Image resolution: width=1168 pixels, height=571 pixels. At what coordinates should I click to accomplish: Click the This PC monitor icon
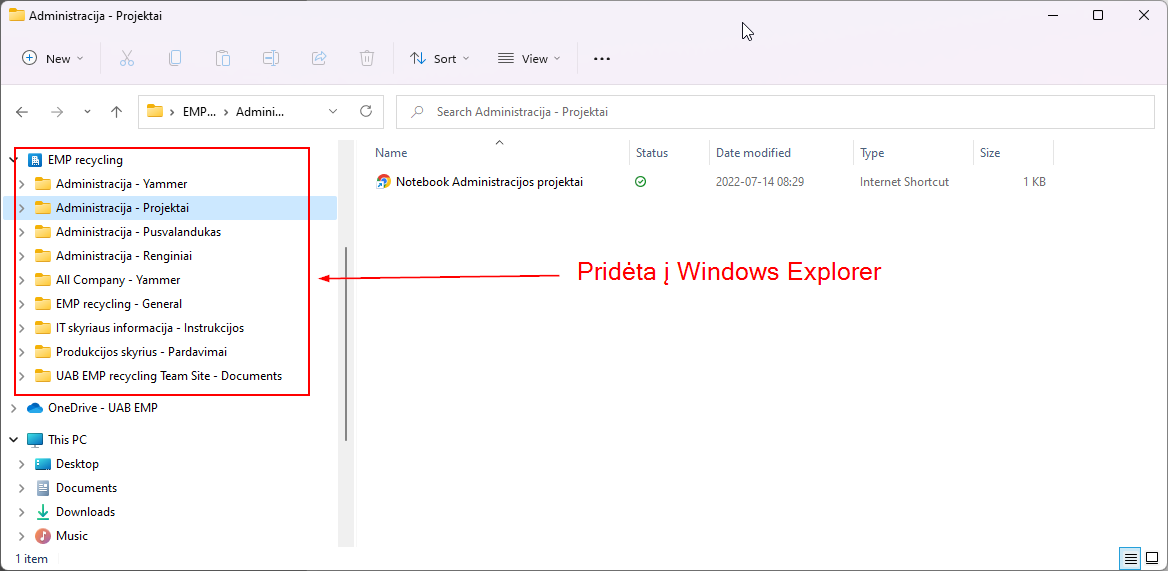click(34, 440)
